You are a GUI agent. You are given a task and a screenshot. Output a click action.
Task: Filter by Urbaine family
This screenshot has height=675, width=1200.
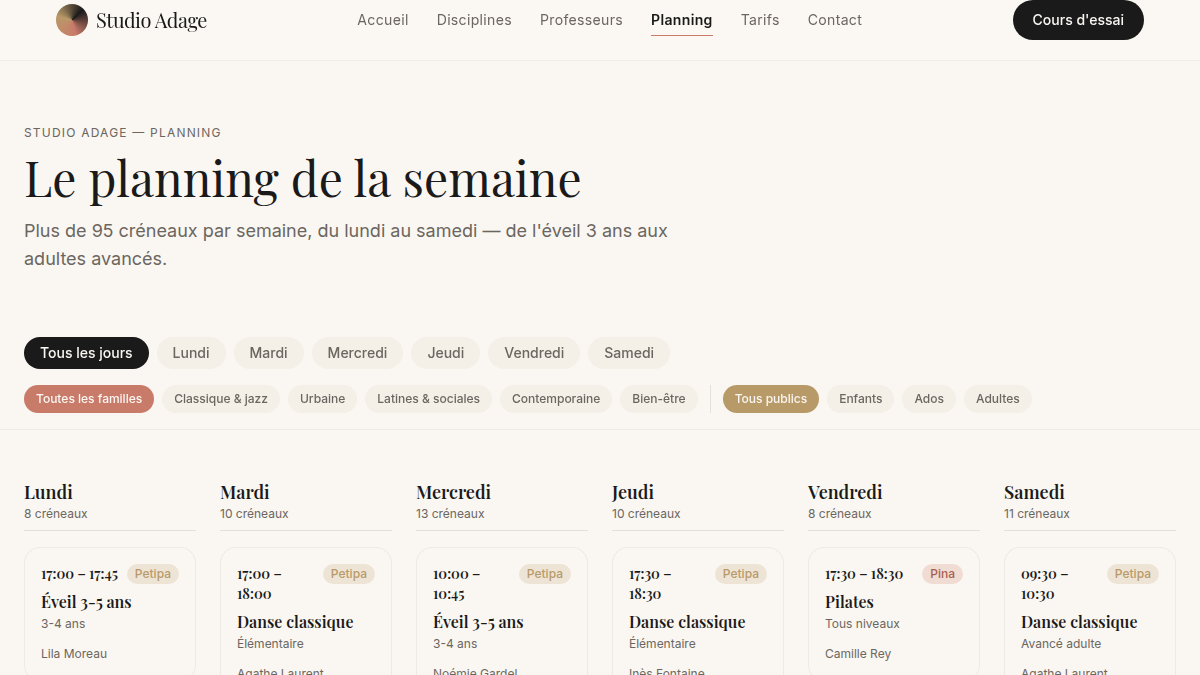pos(322,399)
